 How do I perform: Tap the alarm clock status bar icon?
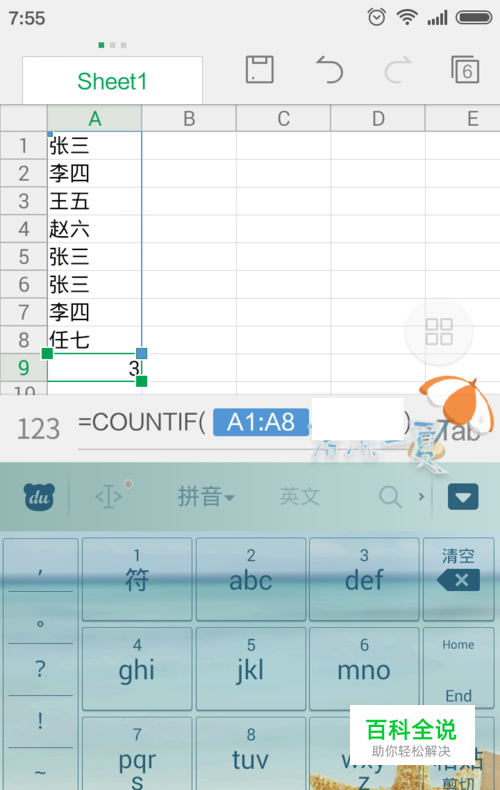pos(377,18)
